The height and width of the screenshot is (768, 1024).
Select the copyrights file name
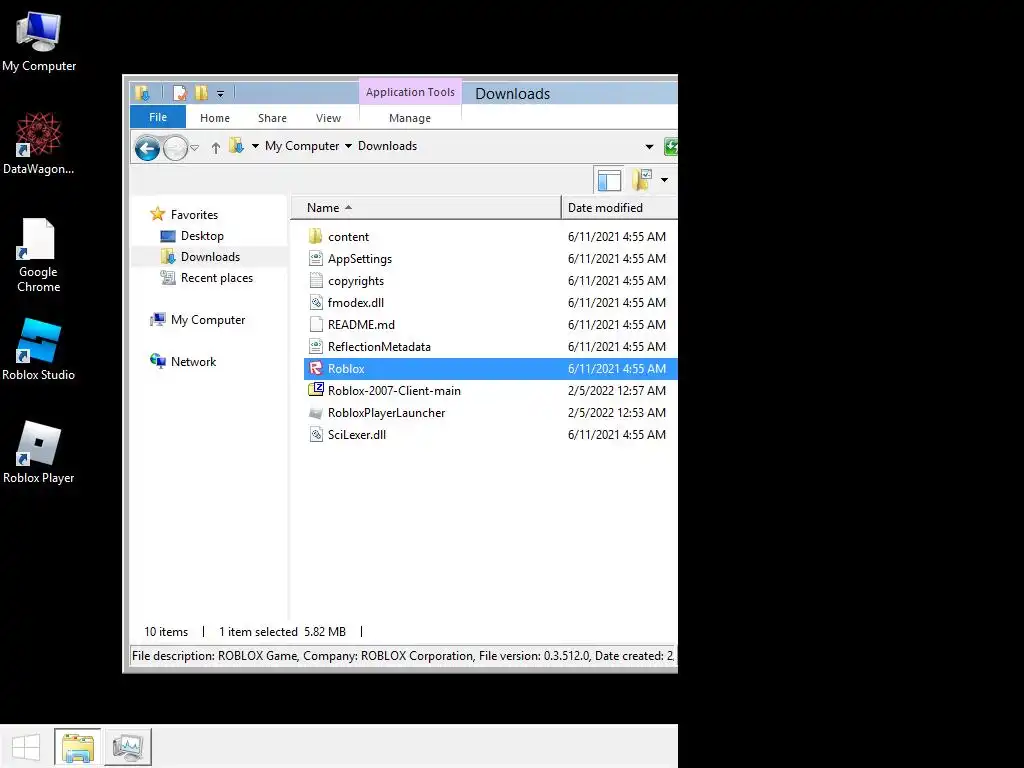pyautogui.click(x=356, y=281)
